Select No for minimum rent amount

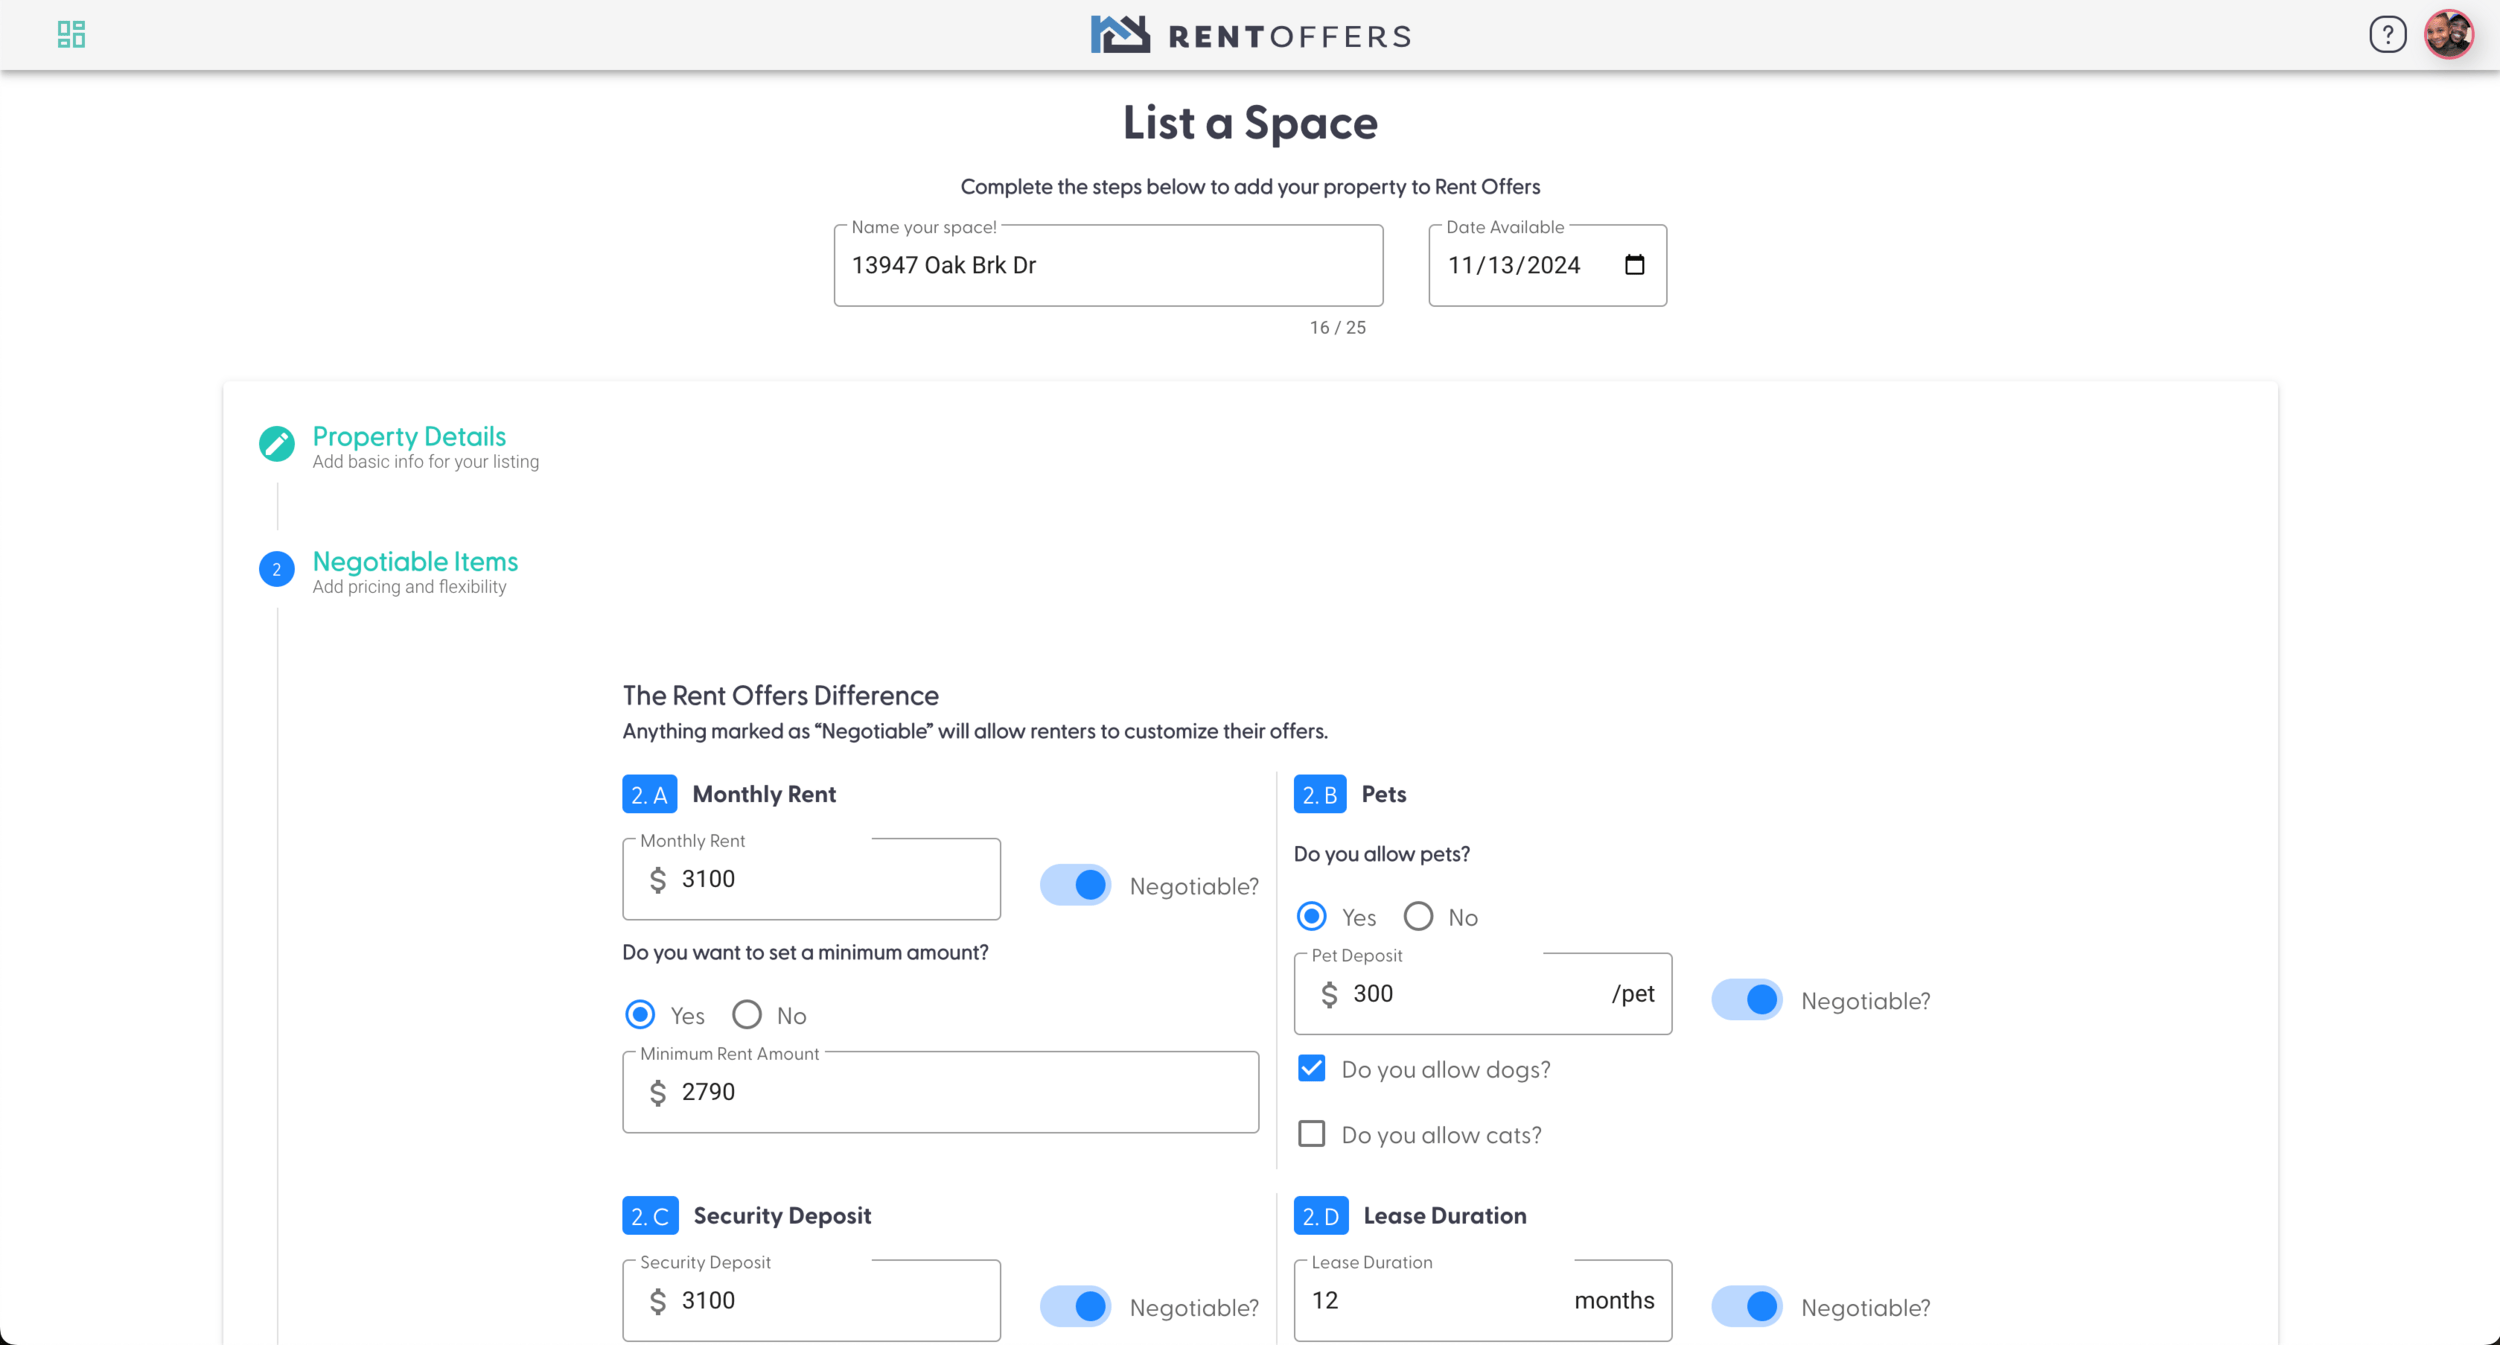[747, 1015]
